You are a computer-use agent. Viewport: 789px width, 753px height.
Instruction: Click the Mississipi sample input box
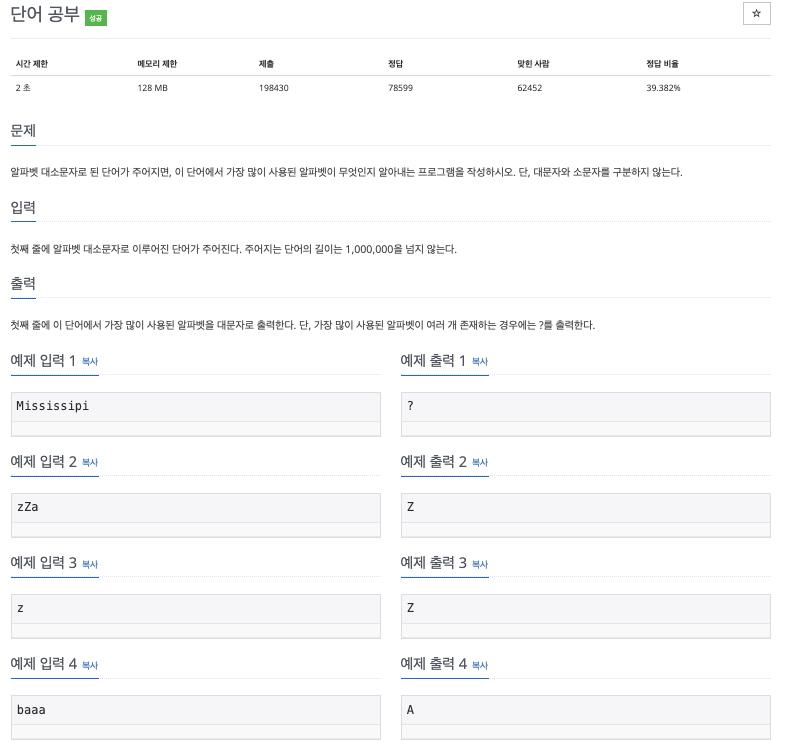coord(195,407)
